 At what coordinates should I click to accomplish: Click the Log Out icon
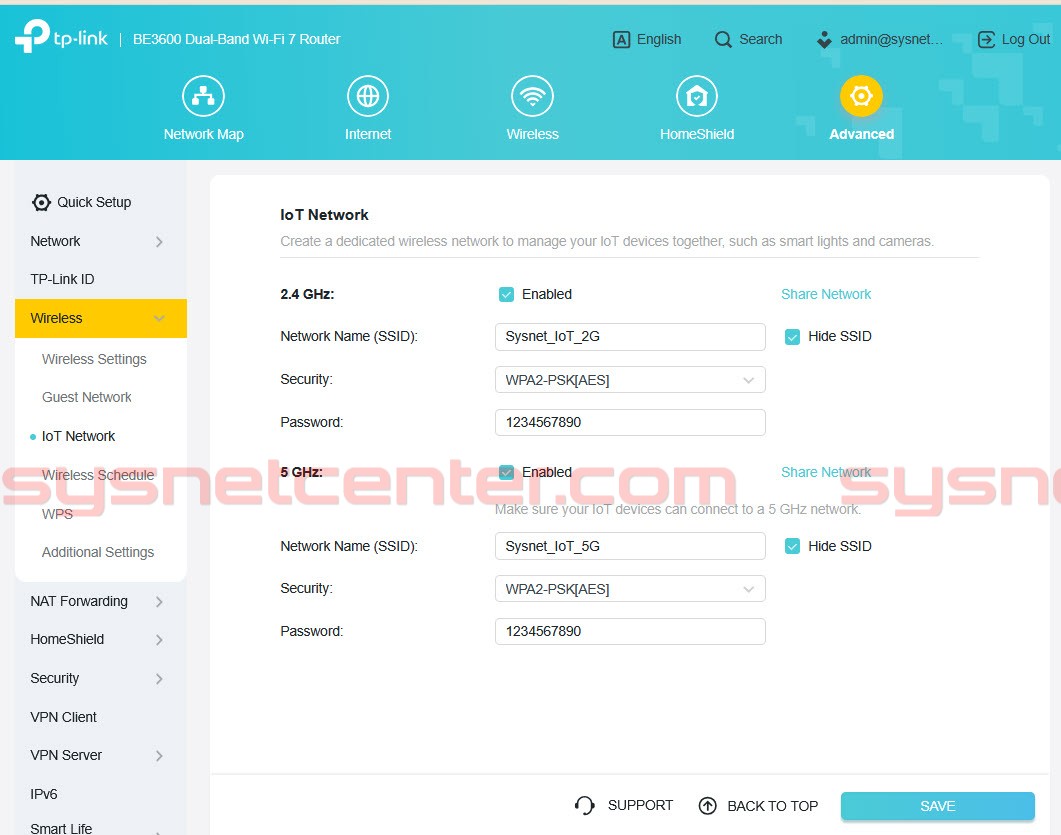pos(986,39)
